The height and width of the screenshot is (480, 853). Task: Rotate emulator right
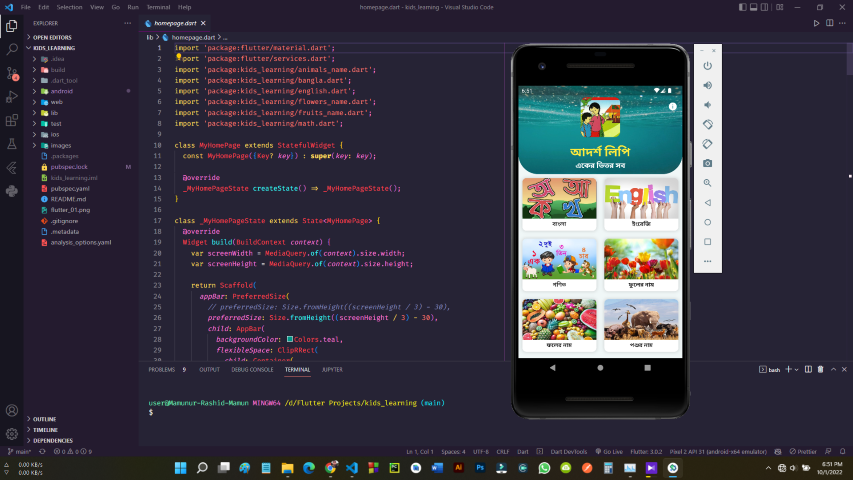pos(707,144)
